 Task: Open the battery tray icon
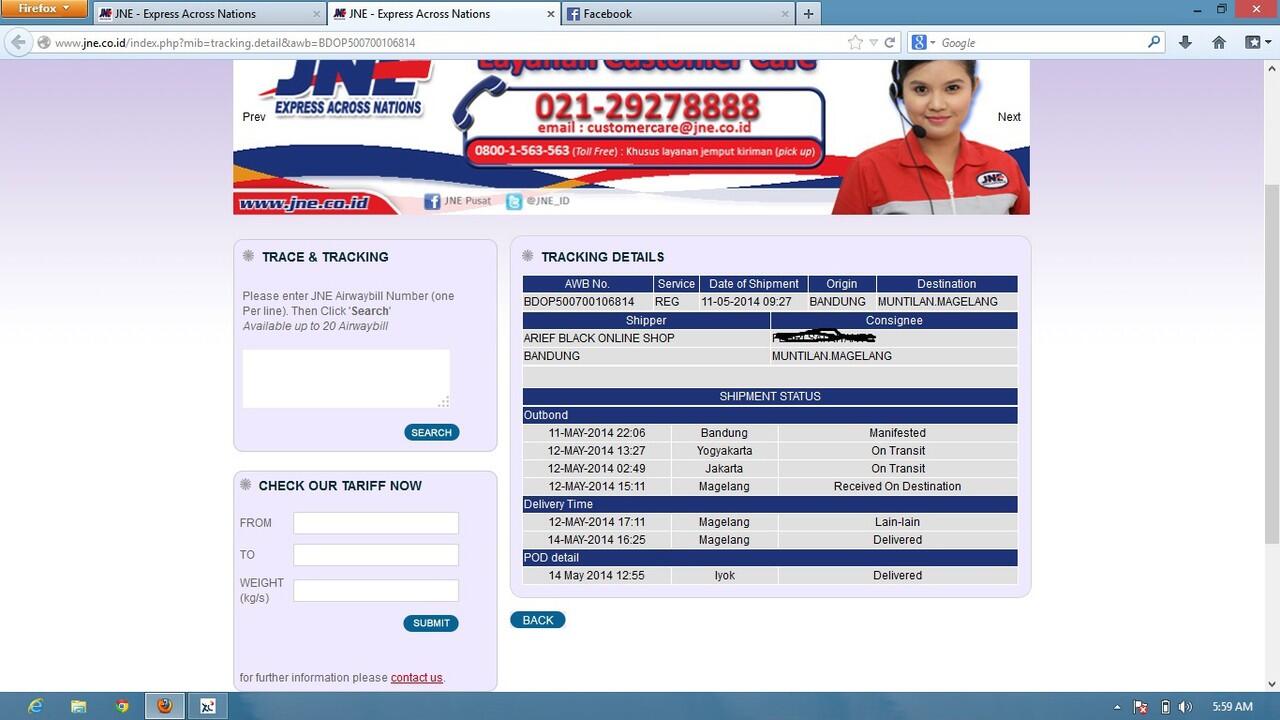coord(1165,707)
